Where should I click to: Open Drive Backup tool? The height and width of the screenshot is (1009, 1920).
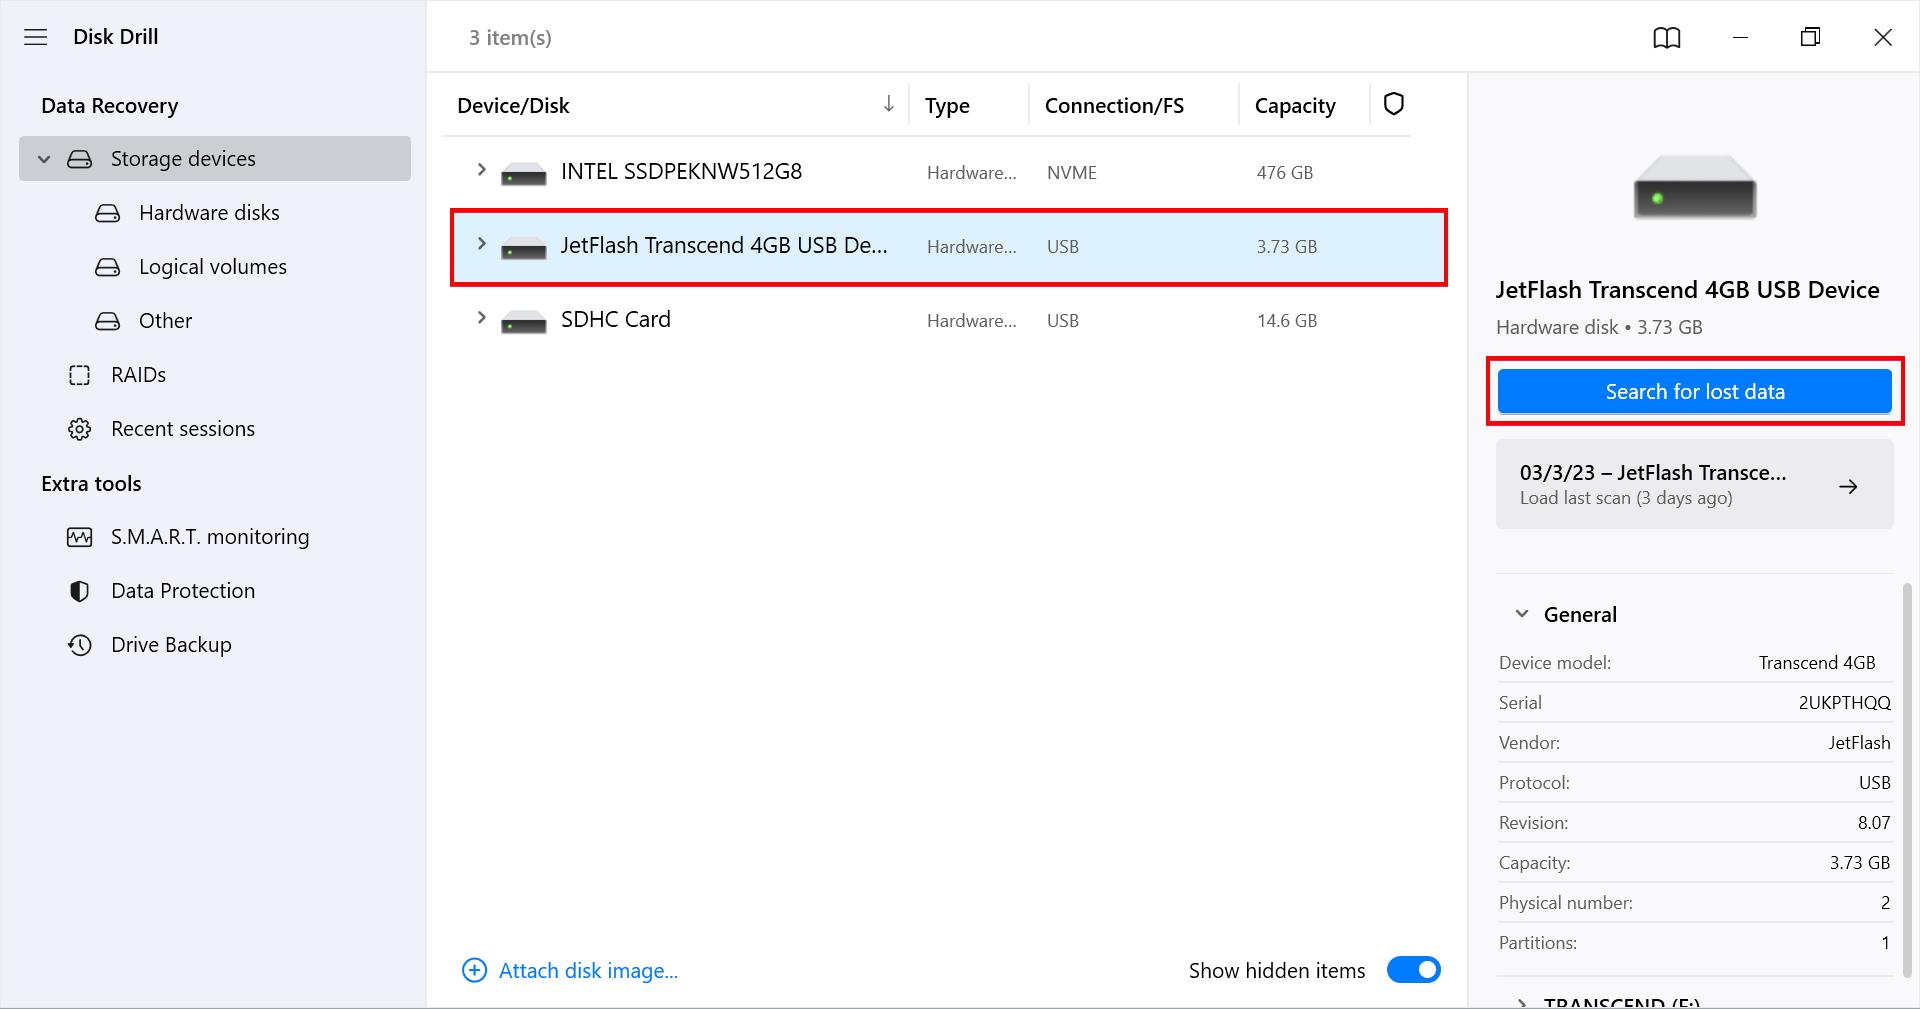pyautogui.click(x=171, y=645)
